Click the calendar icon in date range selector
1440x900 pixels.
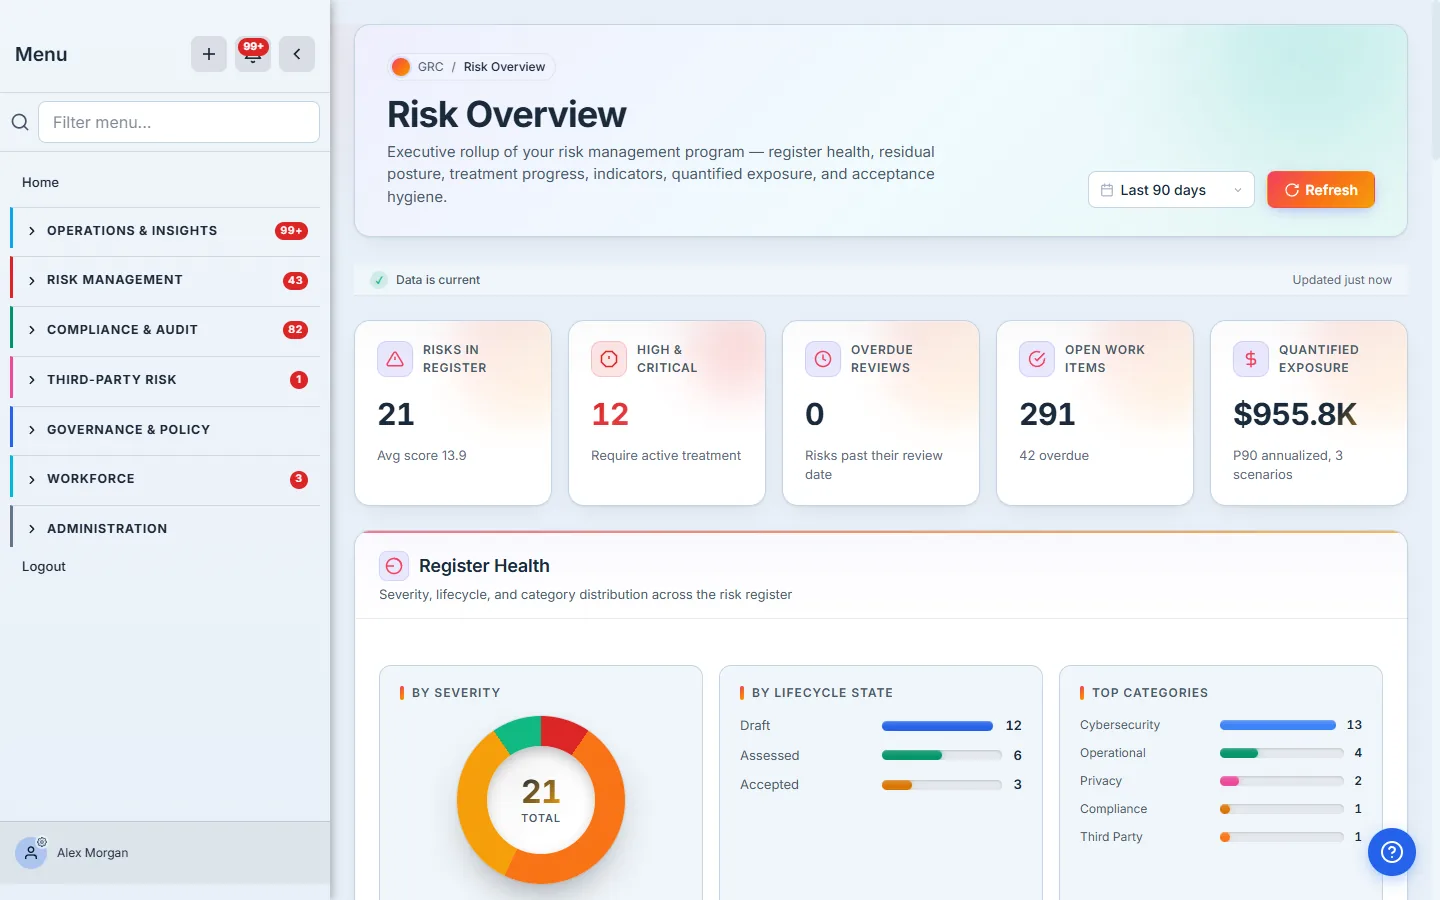pos(1107,190)
